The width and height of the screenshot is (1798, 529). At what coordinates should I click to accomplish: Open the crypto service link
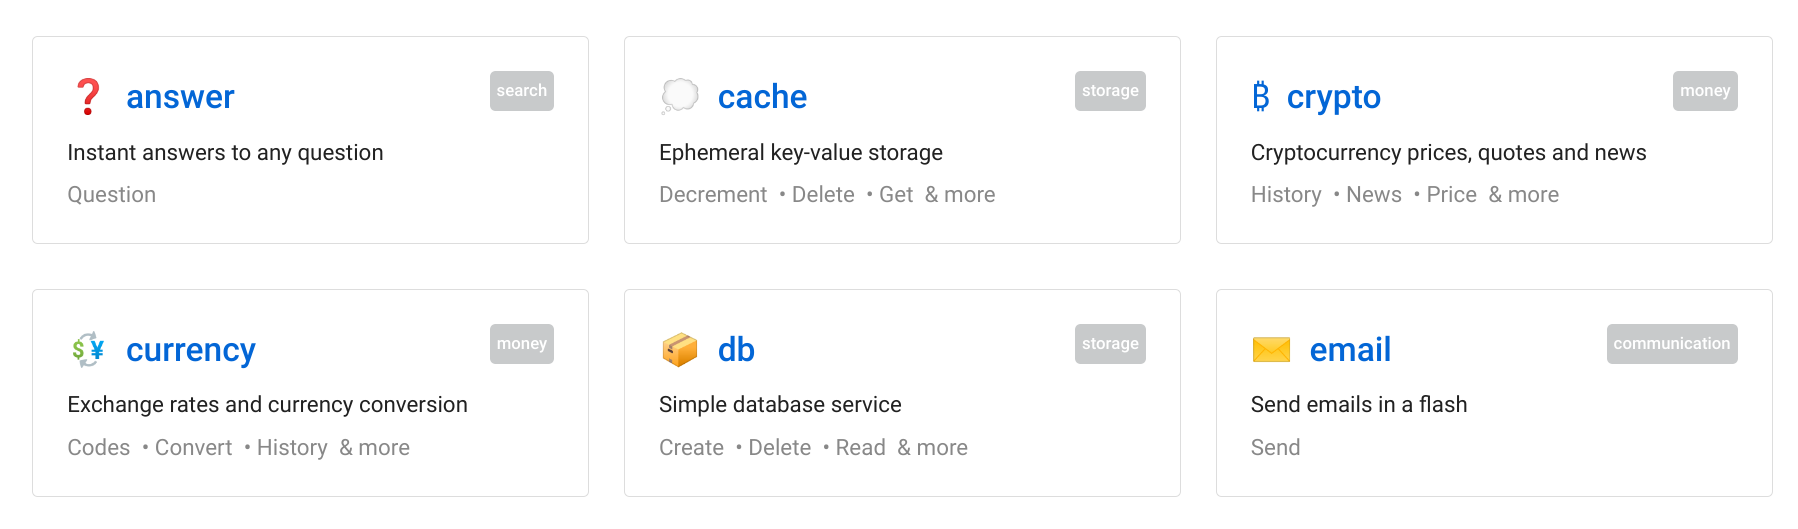[1333, 97]
